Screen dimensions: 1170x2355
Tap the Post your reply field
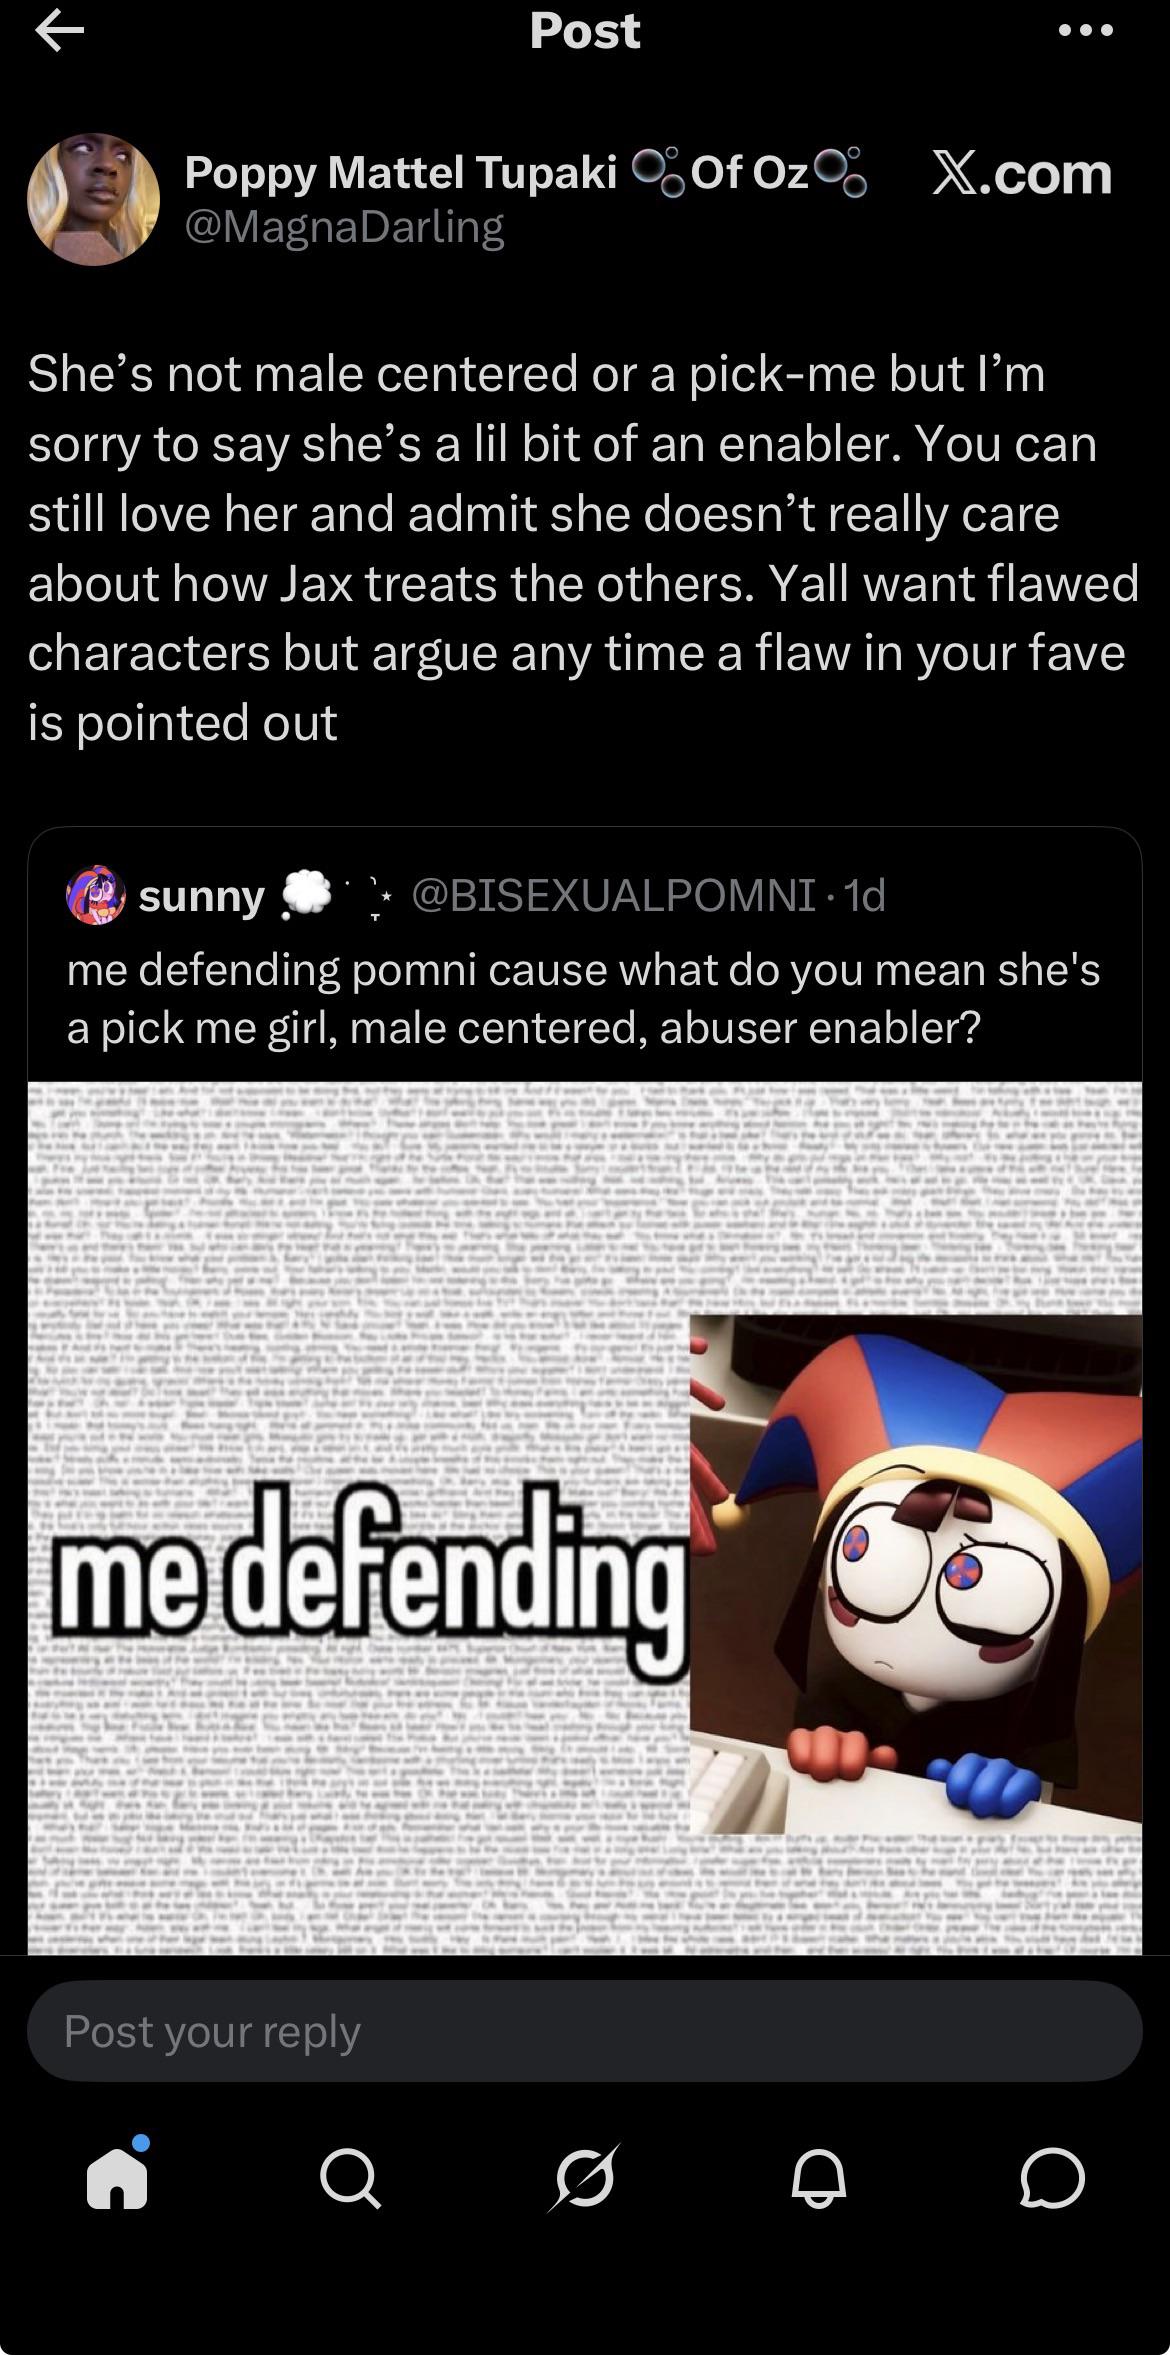(585, 2030)
